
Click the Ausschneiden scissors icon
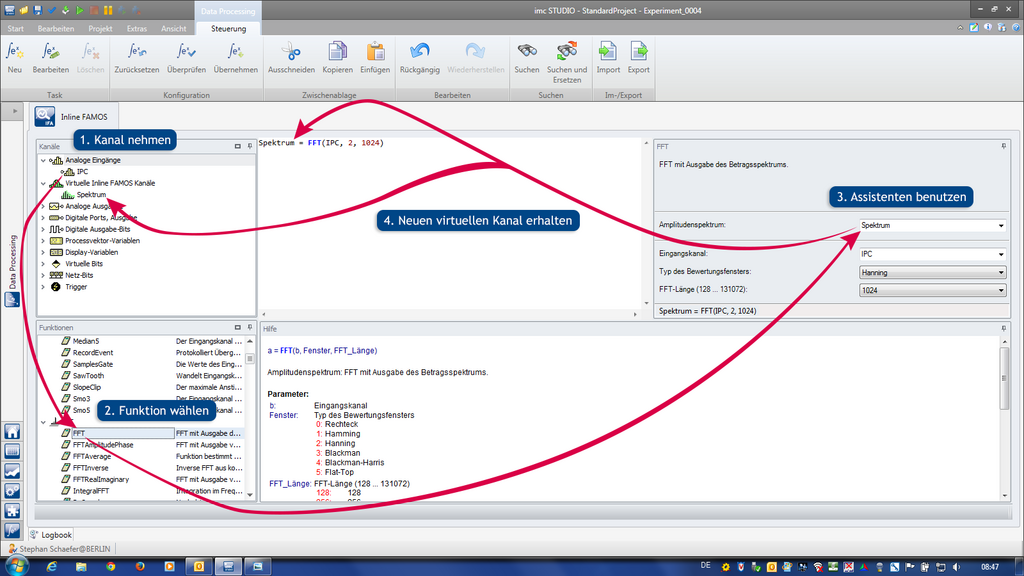click(x=291, y=52)
